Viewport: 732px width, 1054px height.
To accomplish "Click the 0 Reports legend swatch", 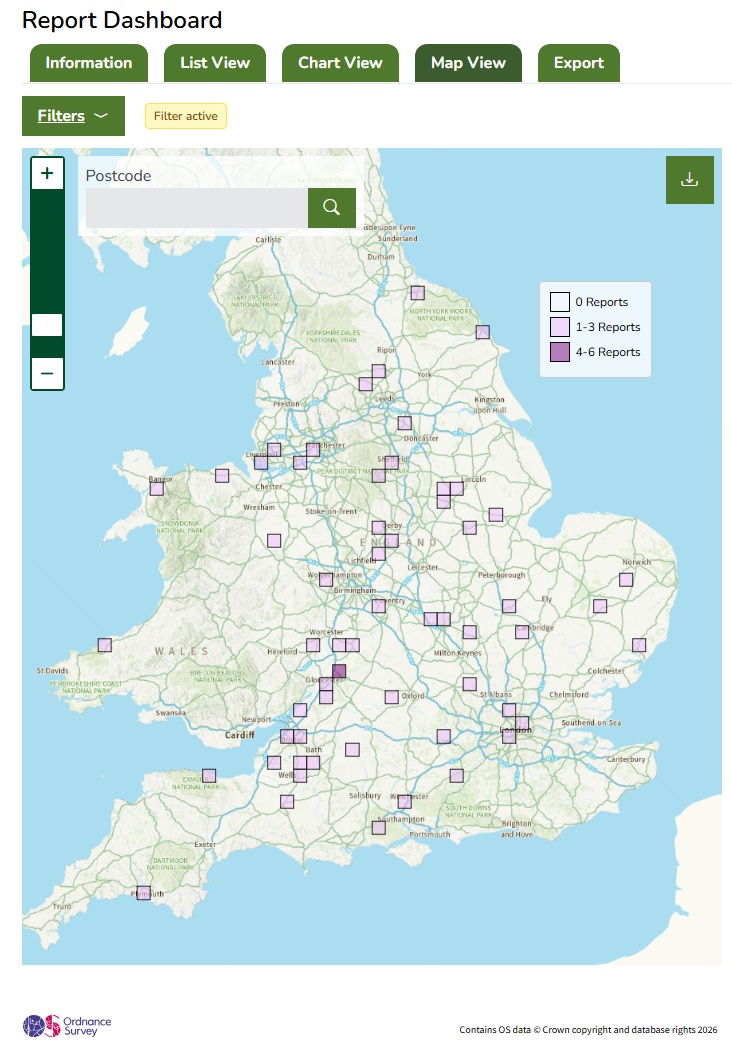I will 560,302.
